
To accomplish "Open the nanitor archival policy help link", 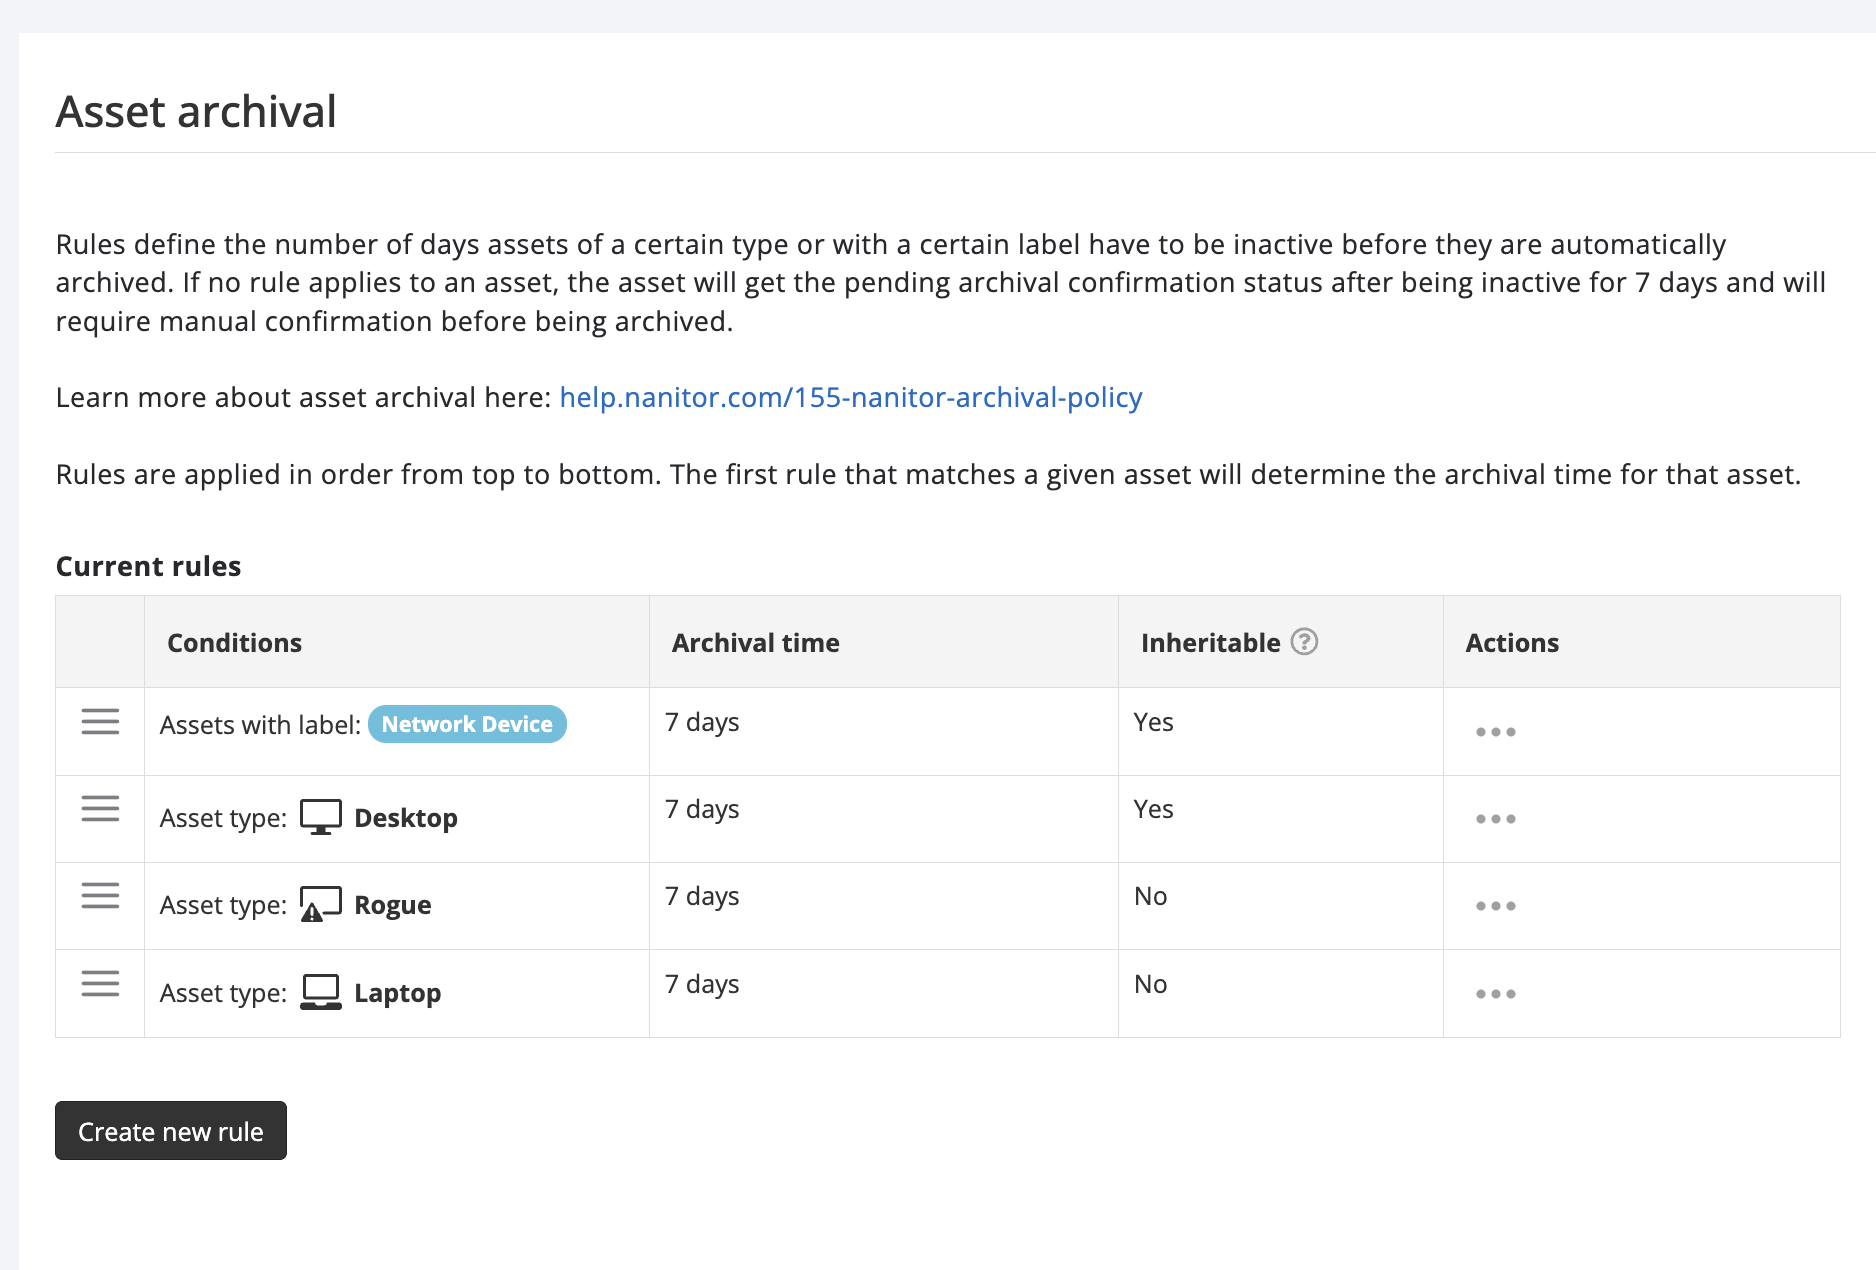I will tap(850, 398).
